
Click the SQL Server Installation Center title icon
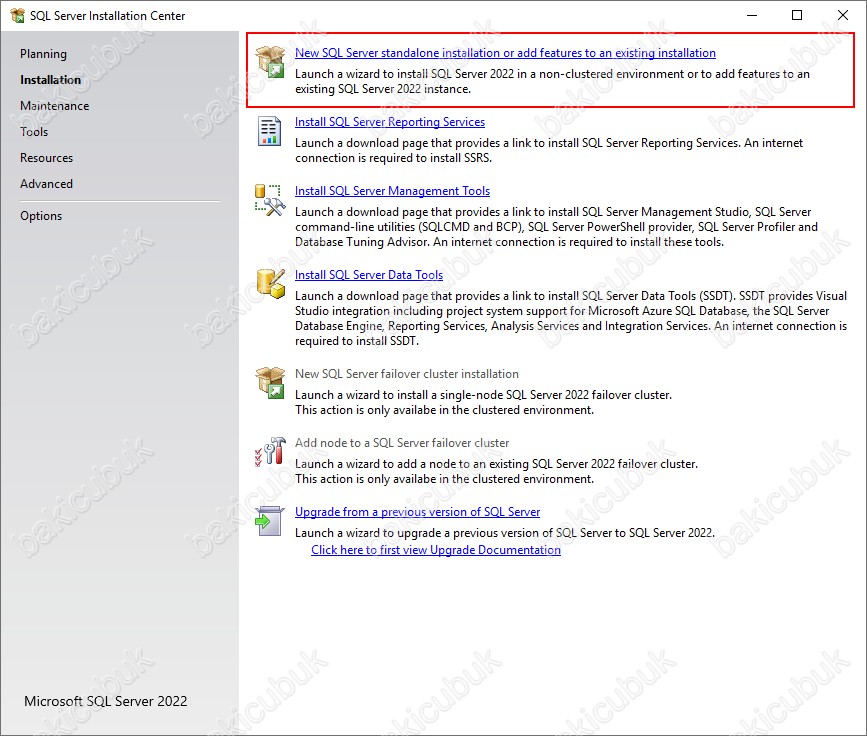18,15
